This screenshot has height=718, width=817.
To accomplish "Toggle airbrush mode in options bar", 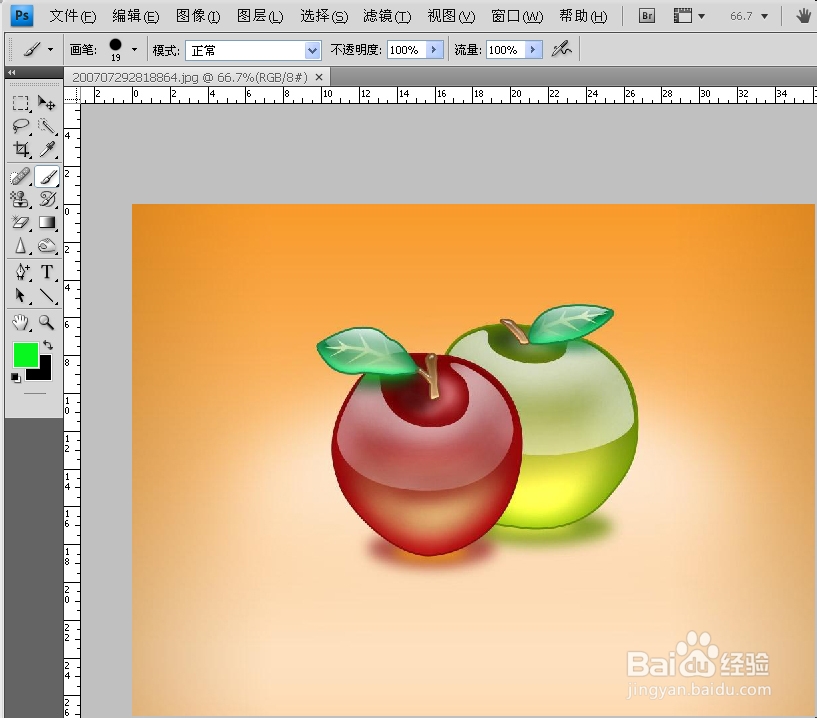I will click(x=562, y=49).
